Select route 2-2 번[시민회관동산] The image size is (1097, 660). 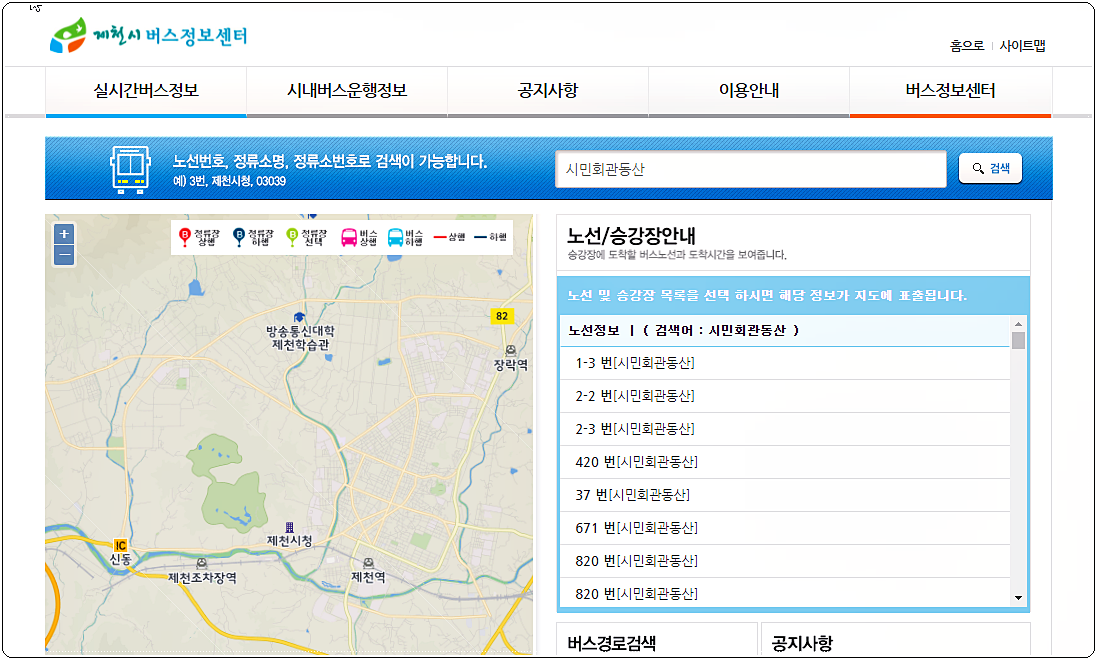(785, 396)
